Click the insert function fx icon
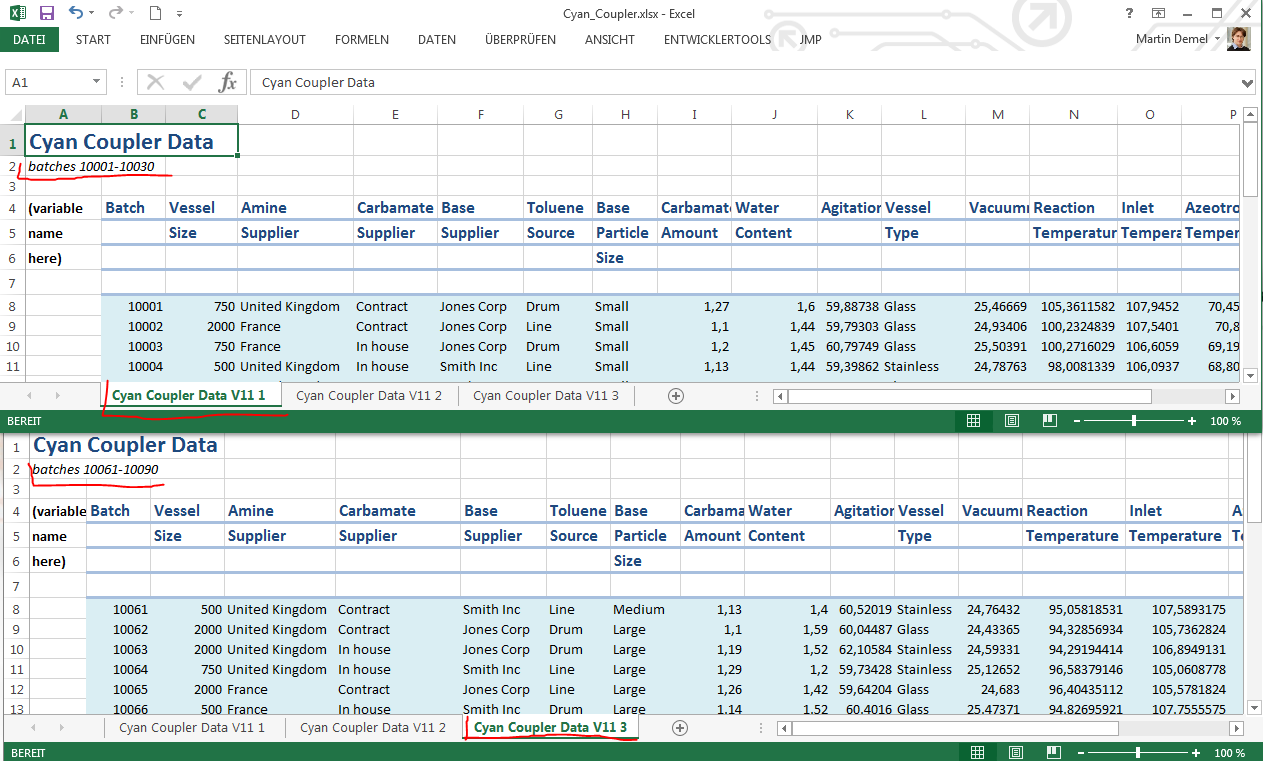This screenshot has width=1263, height=761. (x=227, y=82)
